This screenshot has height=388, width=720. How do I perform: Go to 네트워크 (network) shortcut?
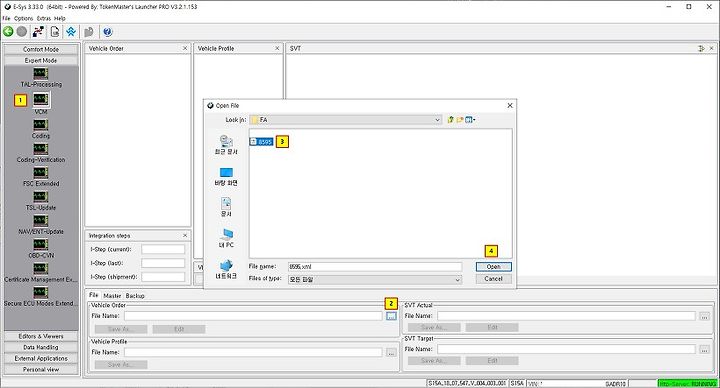point(226,270)
